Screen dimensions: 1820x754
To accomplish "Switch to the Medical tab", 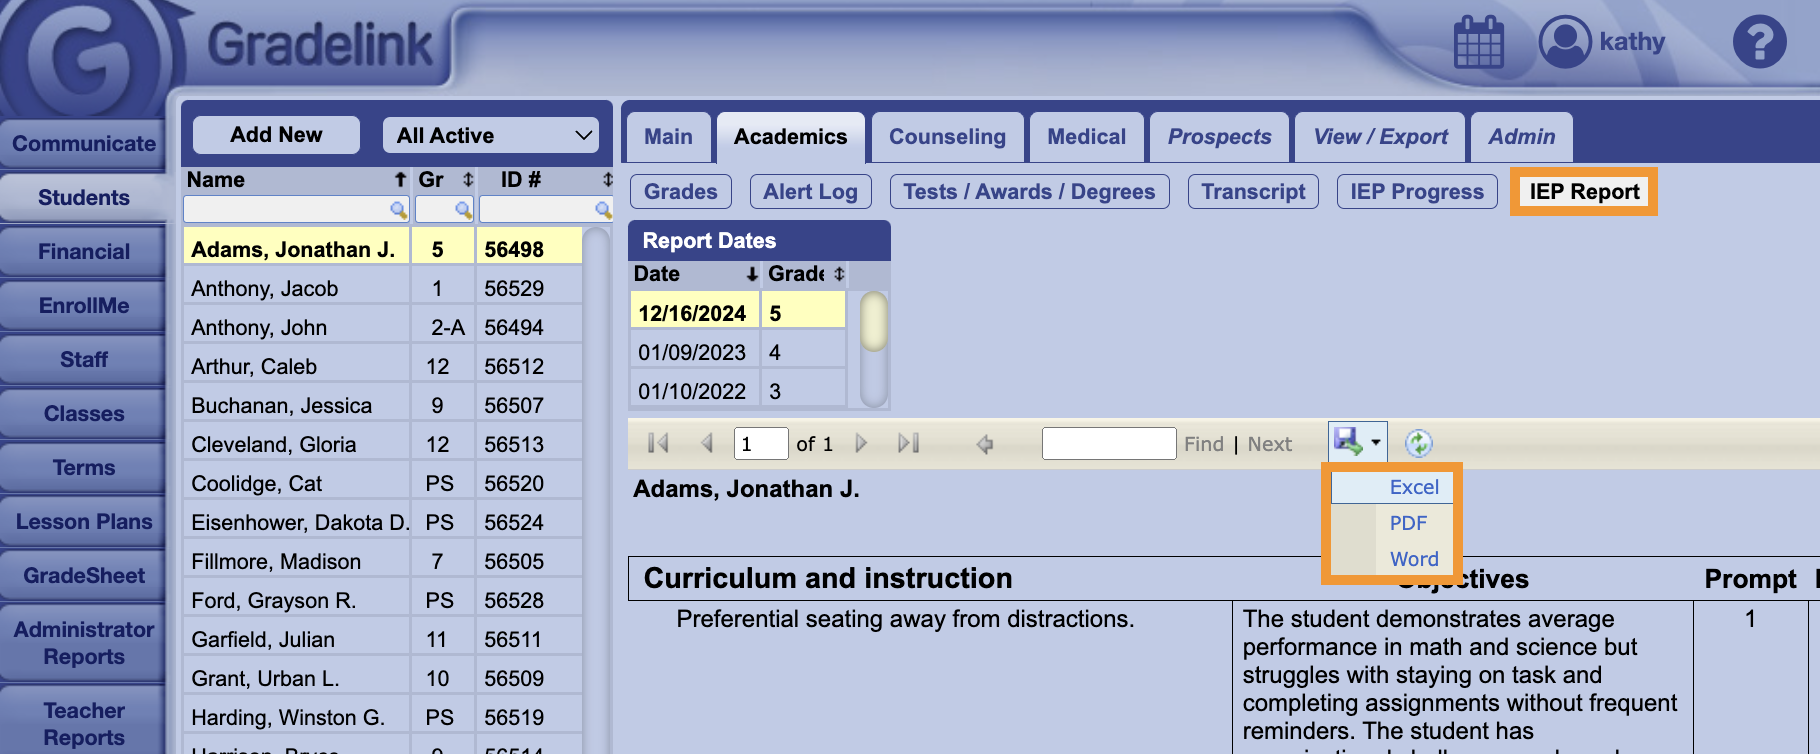I will [1086, 137].
